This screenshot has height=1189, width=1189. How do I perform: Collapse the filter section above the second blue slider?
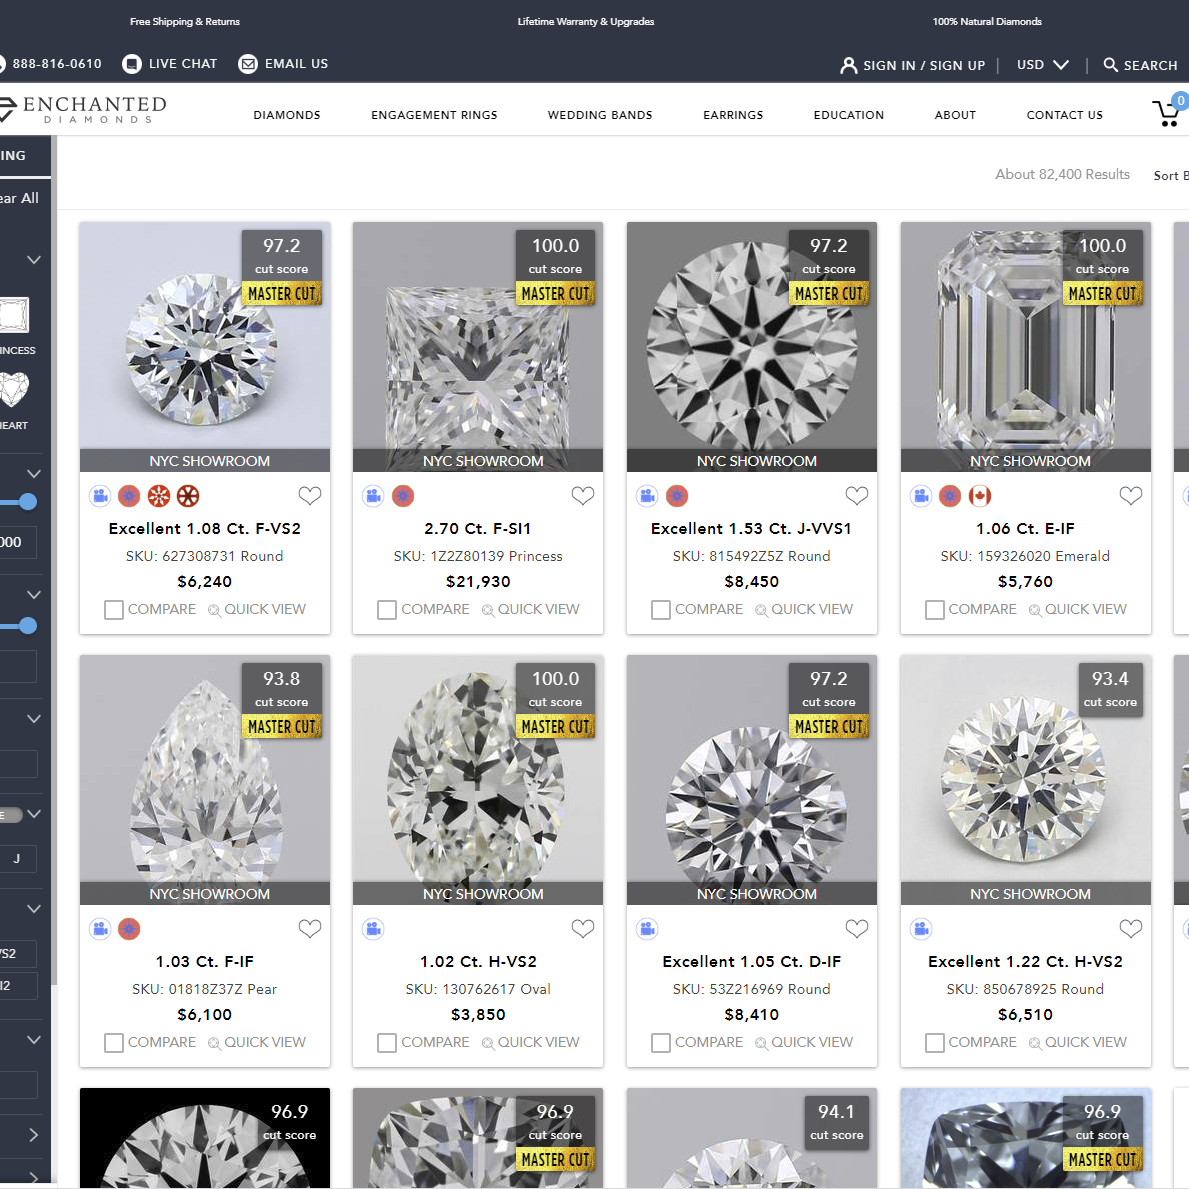click(33, 594)
